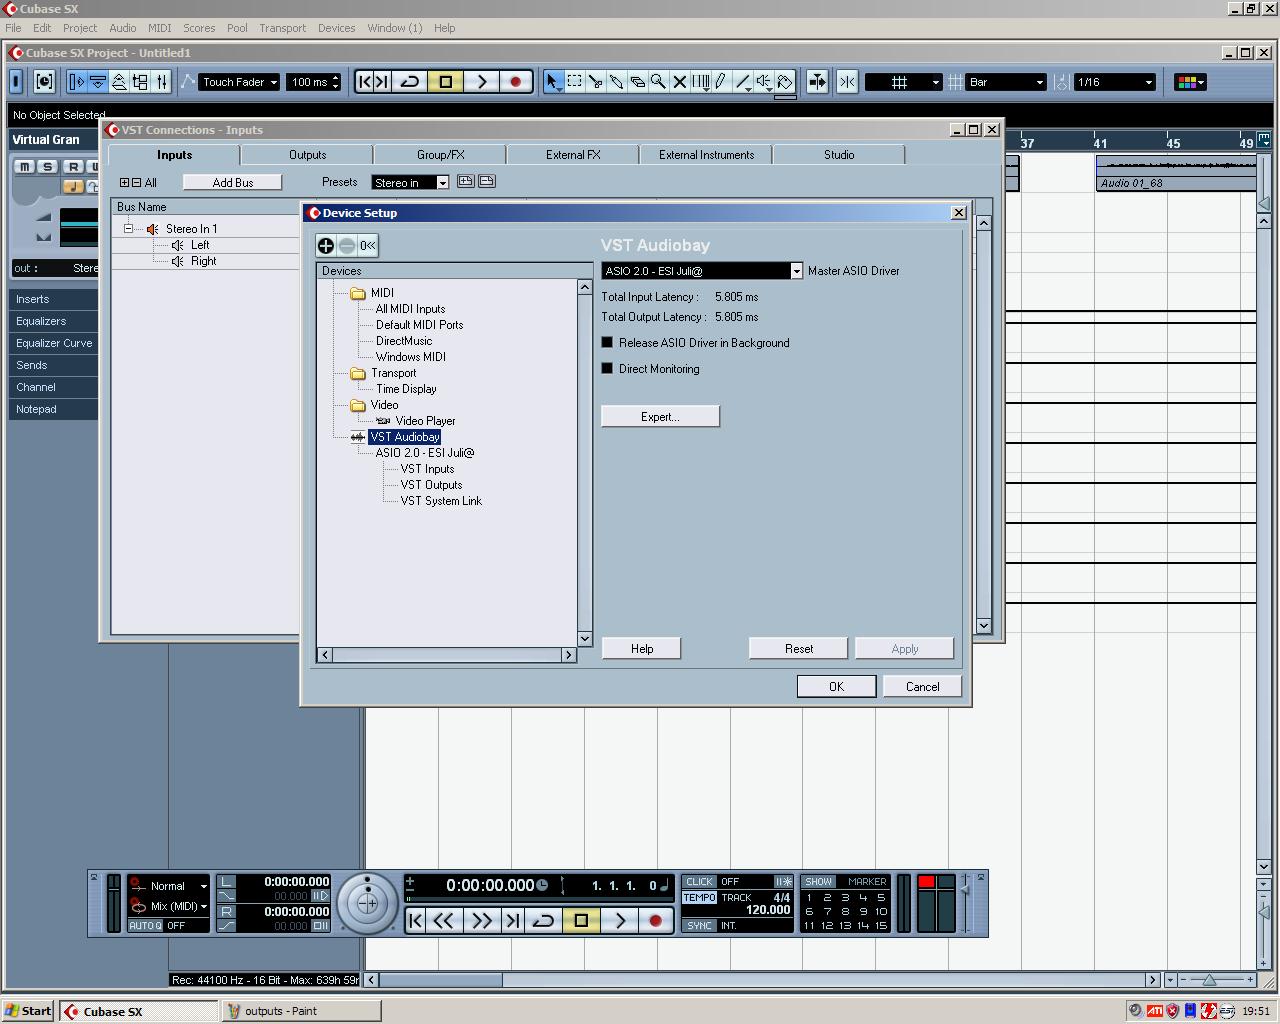Viewport: 1280px width, 1024px height.
Task: Toggle metronome CLICK in transport
Action: pyautogui.click(x=699, y=882)
